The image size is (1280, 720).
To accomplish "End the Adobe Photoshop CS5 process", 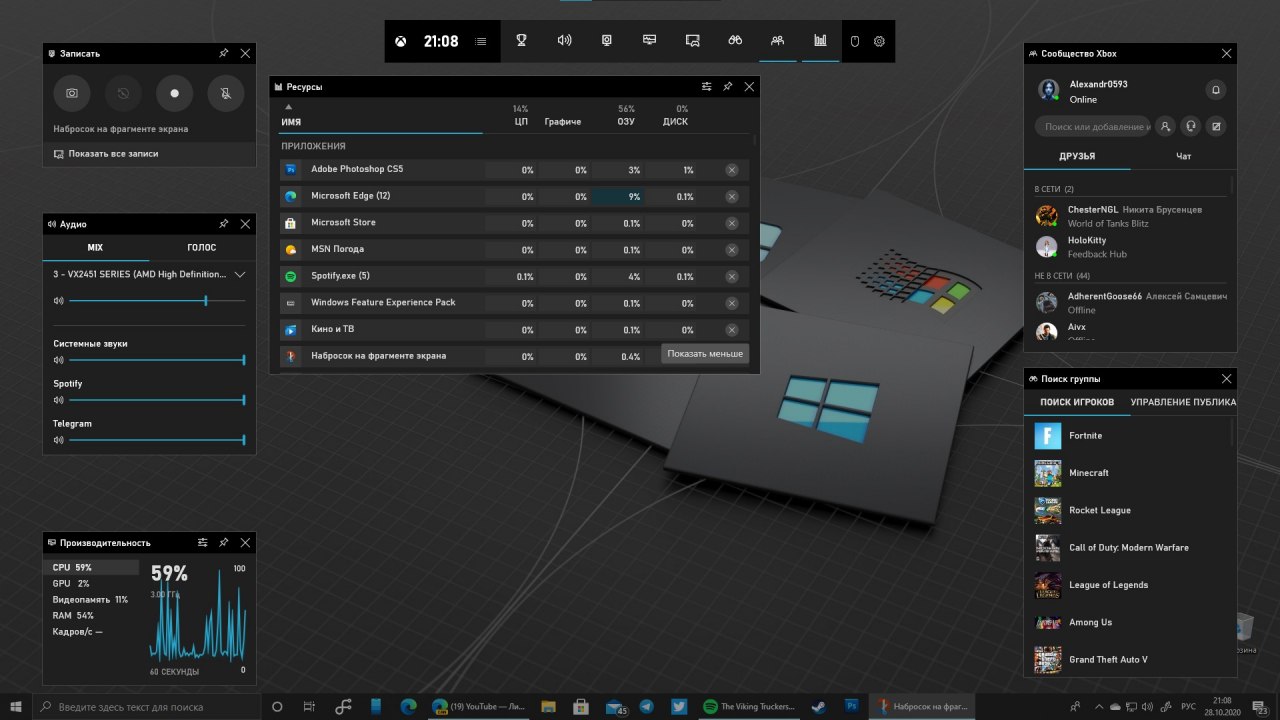I will (x=732, y=170).
